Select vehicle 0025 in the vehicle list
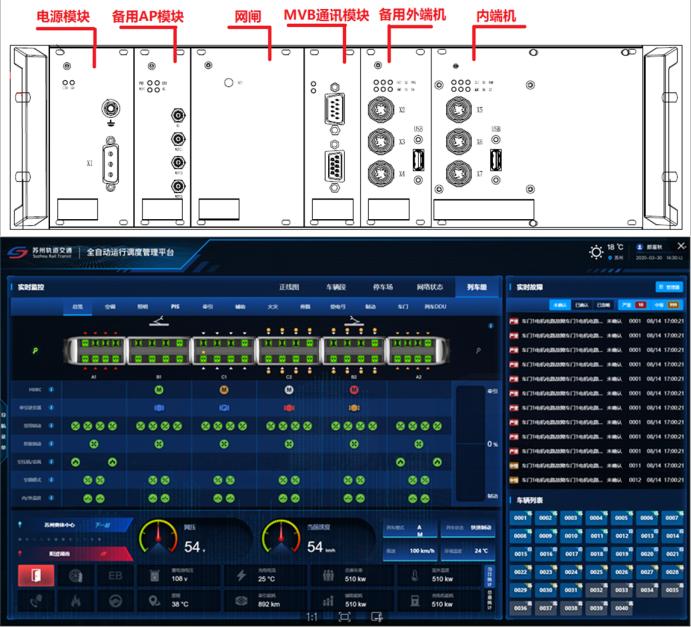Image resolution: width=691 pixels, height=627 pixels. (x=597, y=572)
